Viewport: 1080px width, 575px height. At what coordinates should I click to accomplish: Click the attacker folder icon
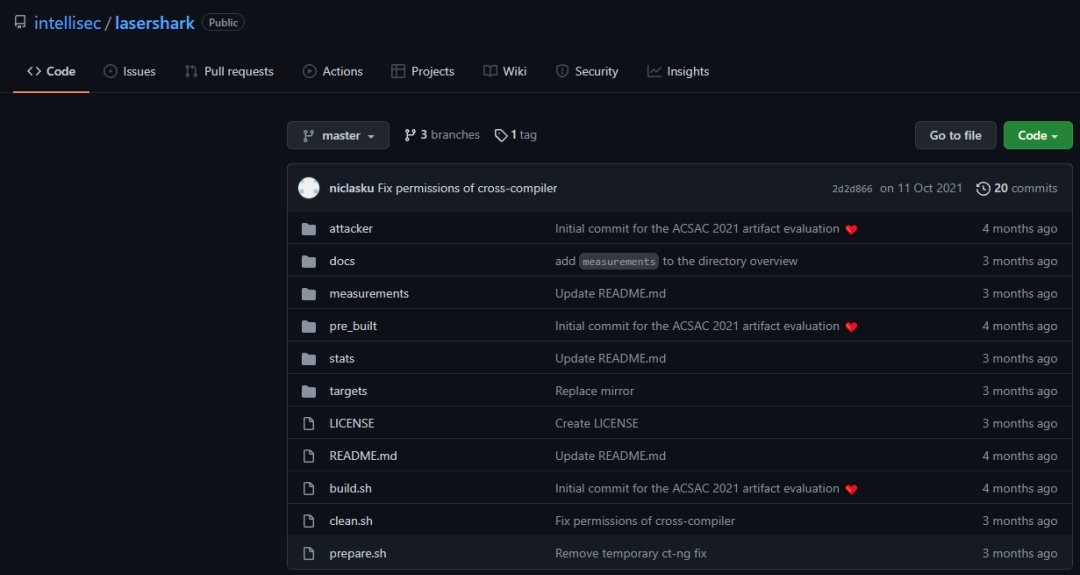309,229
